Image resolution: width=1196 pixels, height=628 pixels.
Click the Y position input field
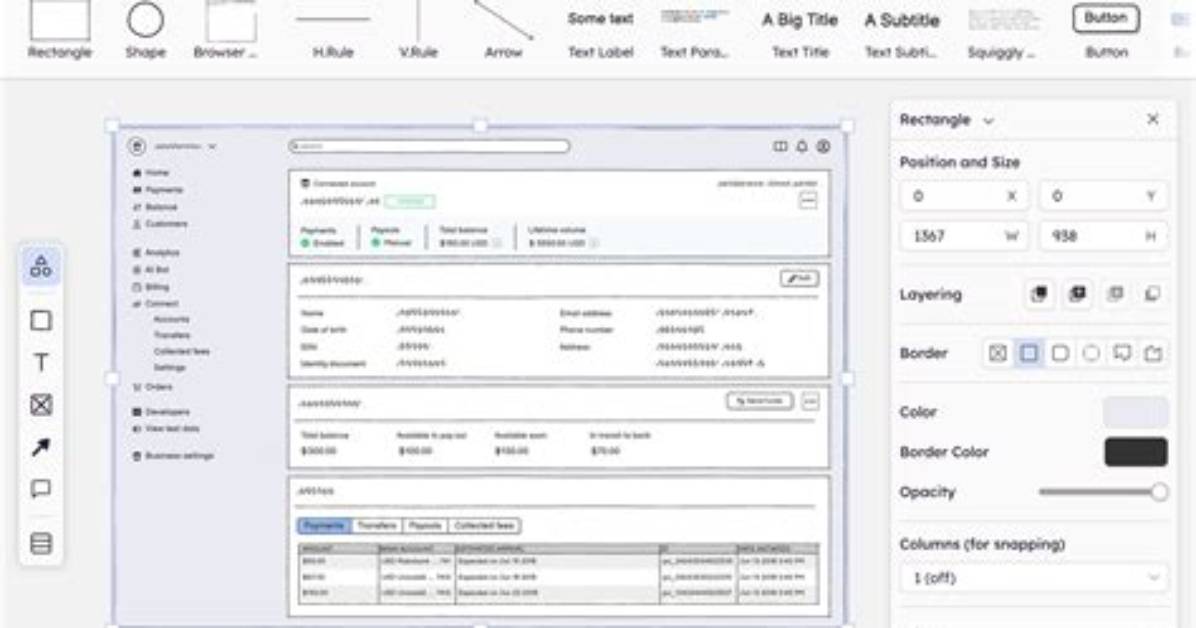(1103, 196)
